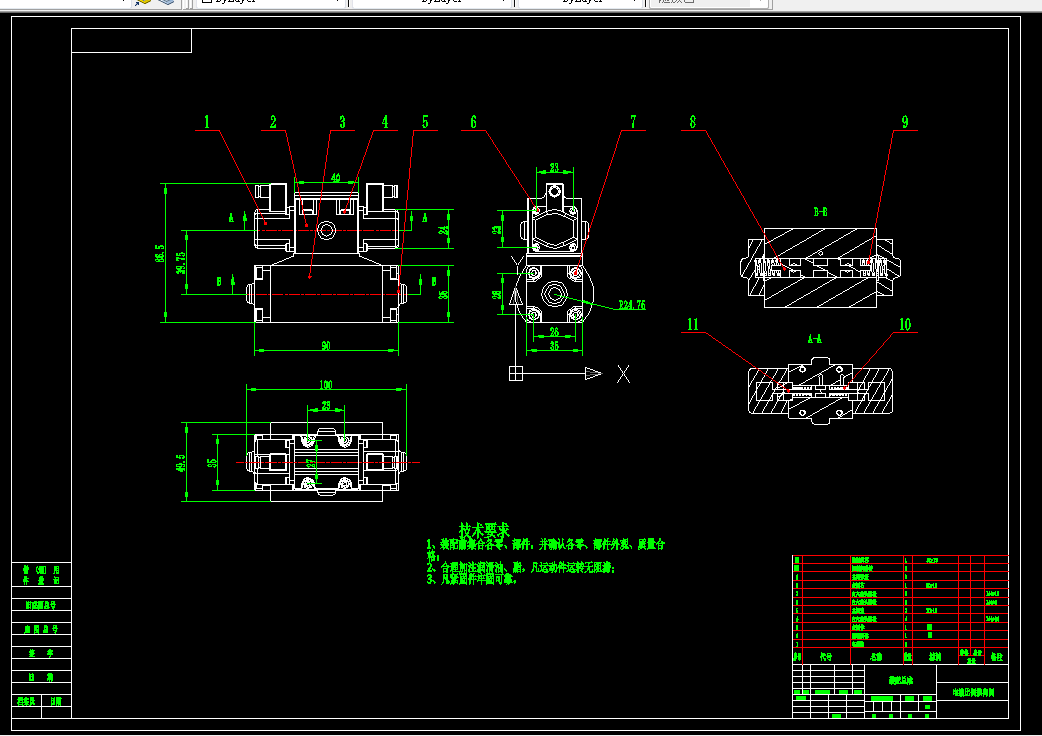This screenshot has width=1042, height=736.
Task: Click the empty title box at top-left of frame
Action: (x=132, y=41)
